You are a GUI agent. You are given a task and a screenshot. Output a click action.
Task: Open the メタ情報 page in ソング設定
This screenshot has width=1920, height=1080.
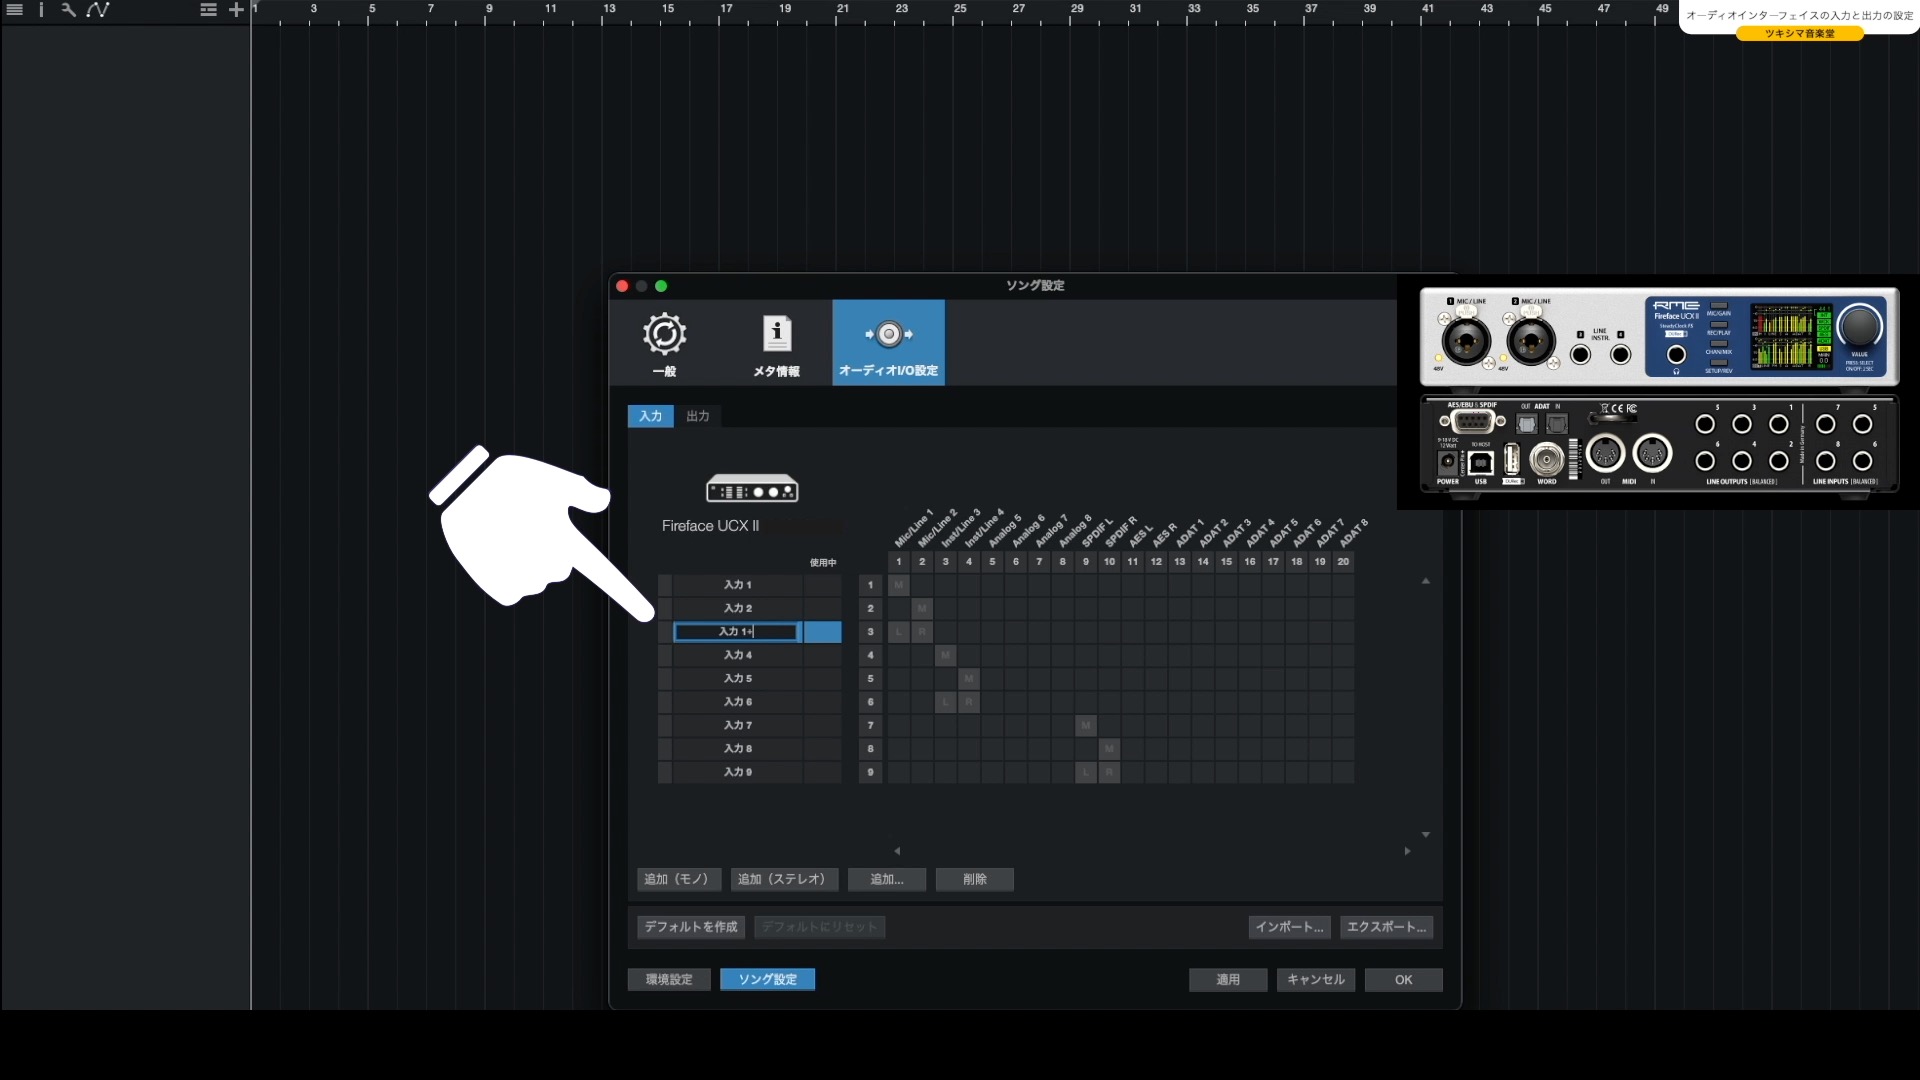point(777,343)
